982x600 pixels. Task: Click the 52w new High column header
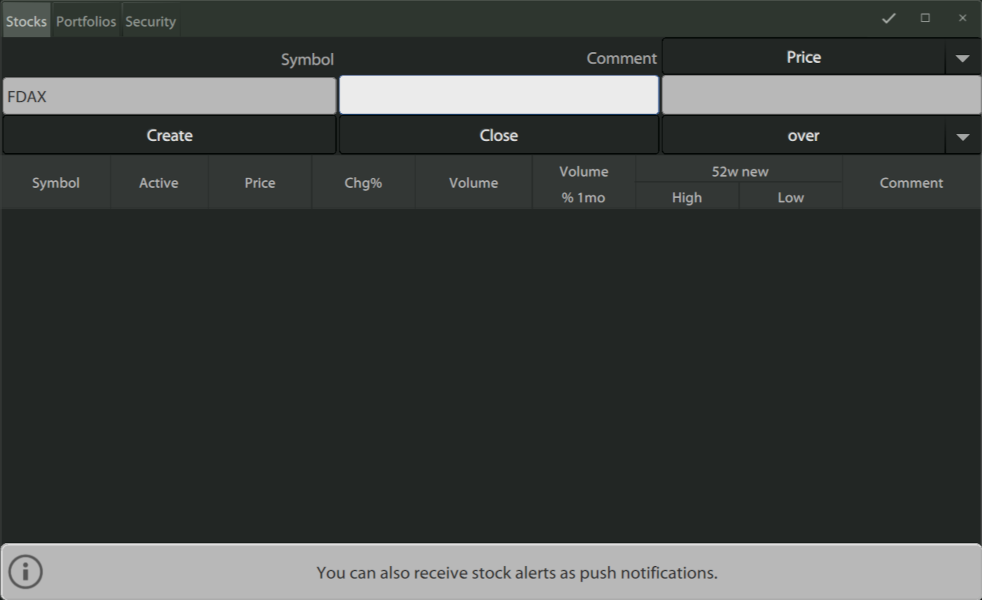687,197
